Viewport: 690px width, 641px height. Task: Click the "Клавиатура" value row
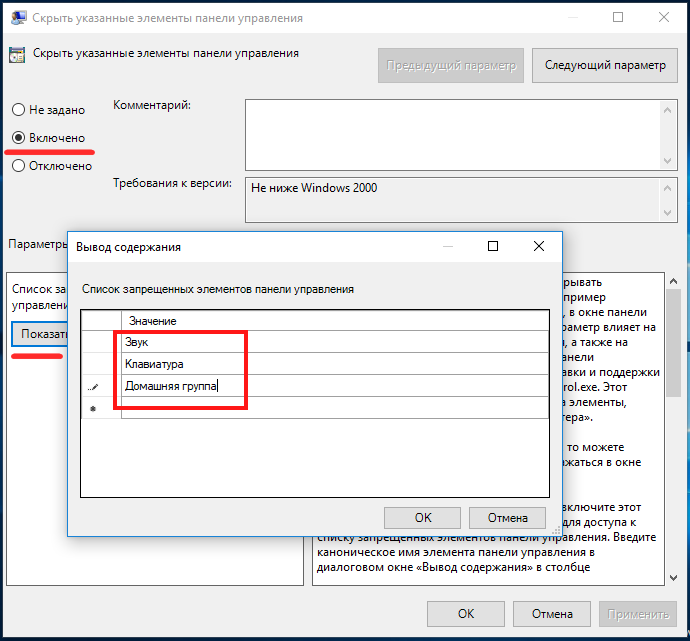tap(335, 364)
